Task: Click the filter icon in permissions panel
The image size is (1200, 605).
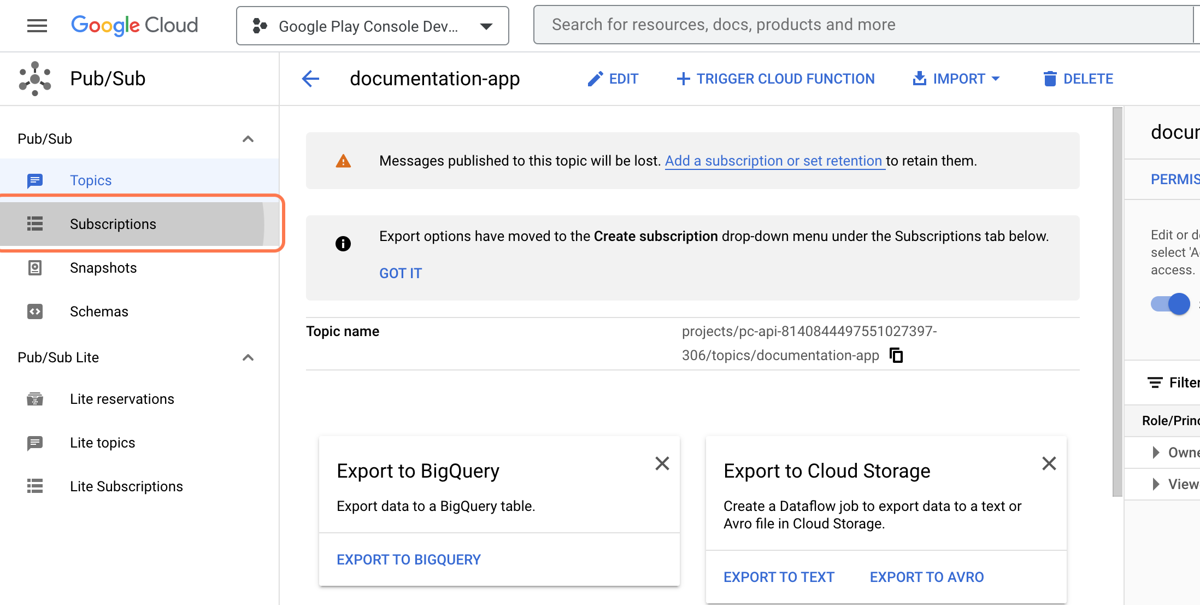Action: point(1155,383)
